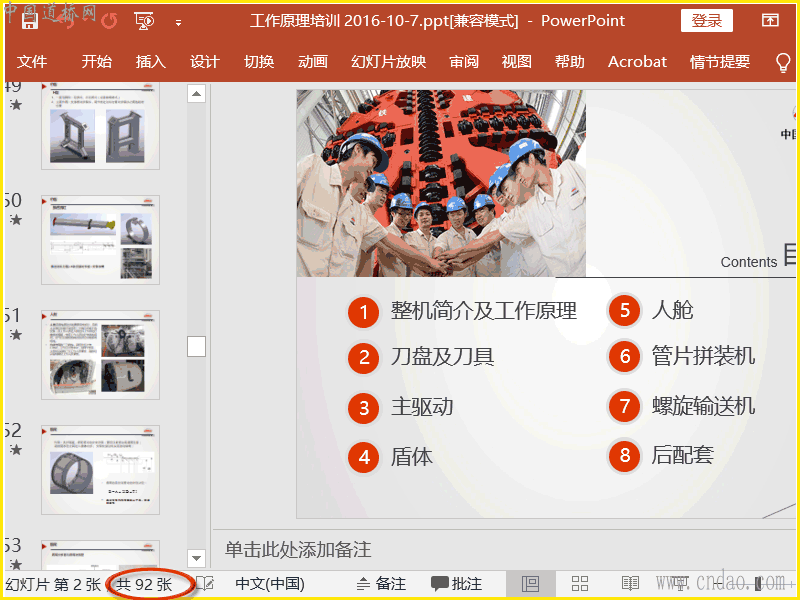Click the notes field 单击此处添加备注

(x=298, y=549)
